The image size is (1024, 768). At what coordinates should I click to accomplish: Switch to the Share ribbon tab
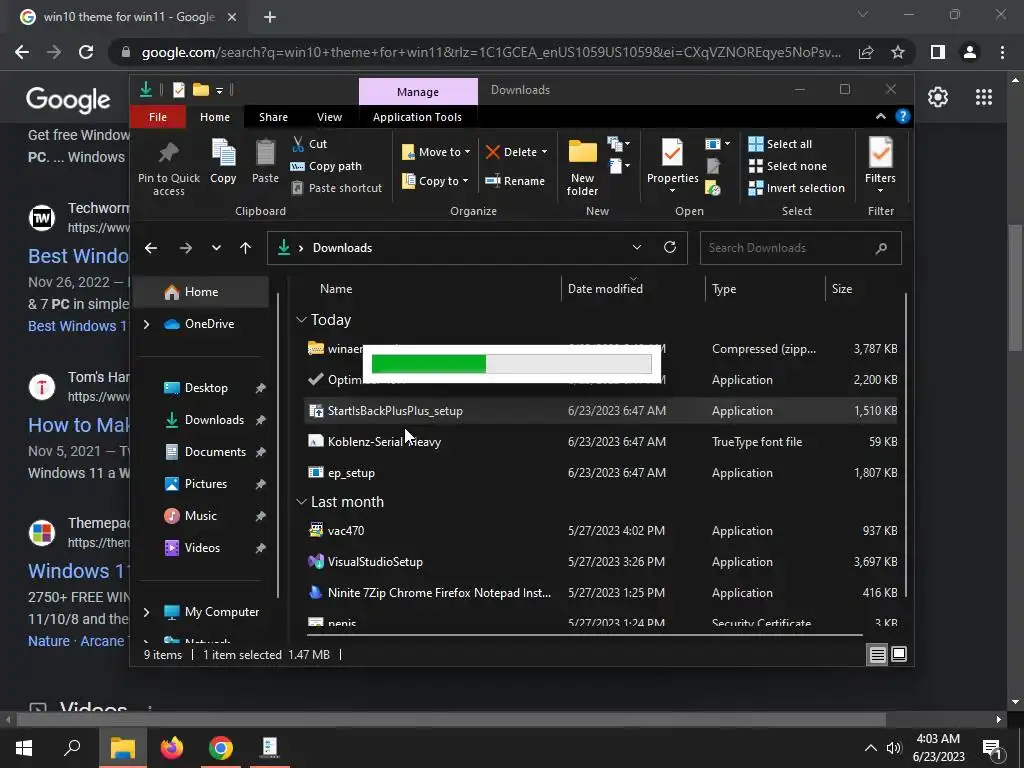[x=273, y=117]
